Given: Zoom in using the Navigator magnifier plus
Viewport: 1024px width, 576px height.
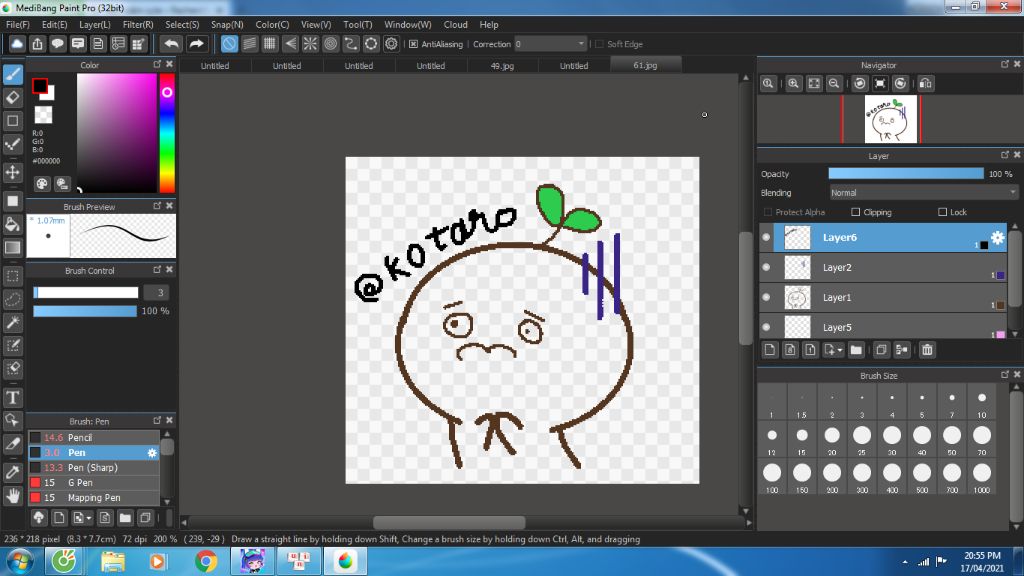Looking at the screenshot, I should point(793,84).
